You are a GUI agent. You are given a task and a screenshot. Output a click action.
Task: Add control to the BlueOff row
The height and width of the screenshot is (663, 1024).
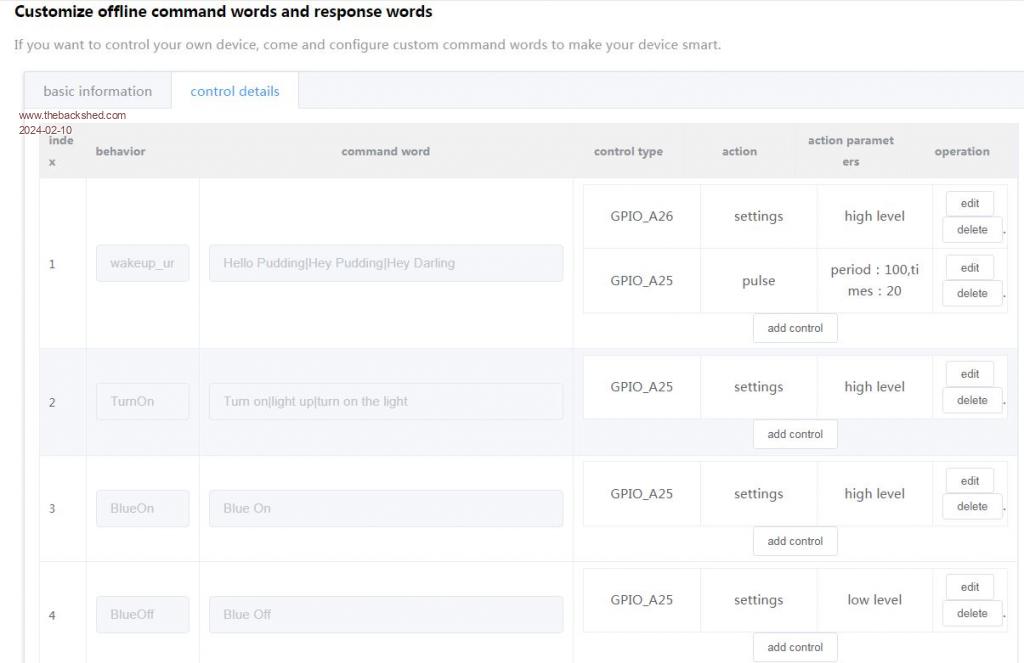[x=795, y=647]
